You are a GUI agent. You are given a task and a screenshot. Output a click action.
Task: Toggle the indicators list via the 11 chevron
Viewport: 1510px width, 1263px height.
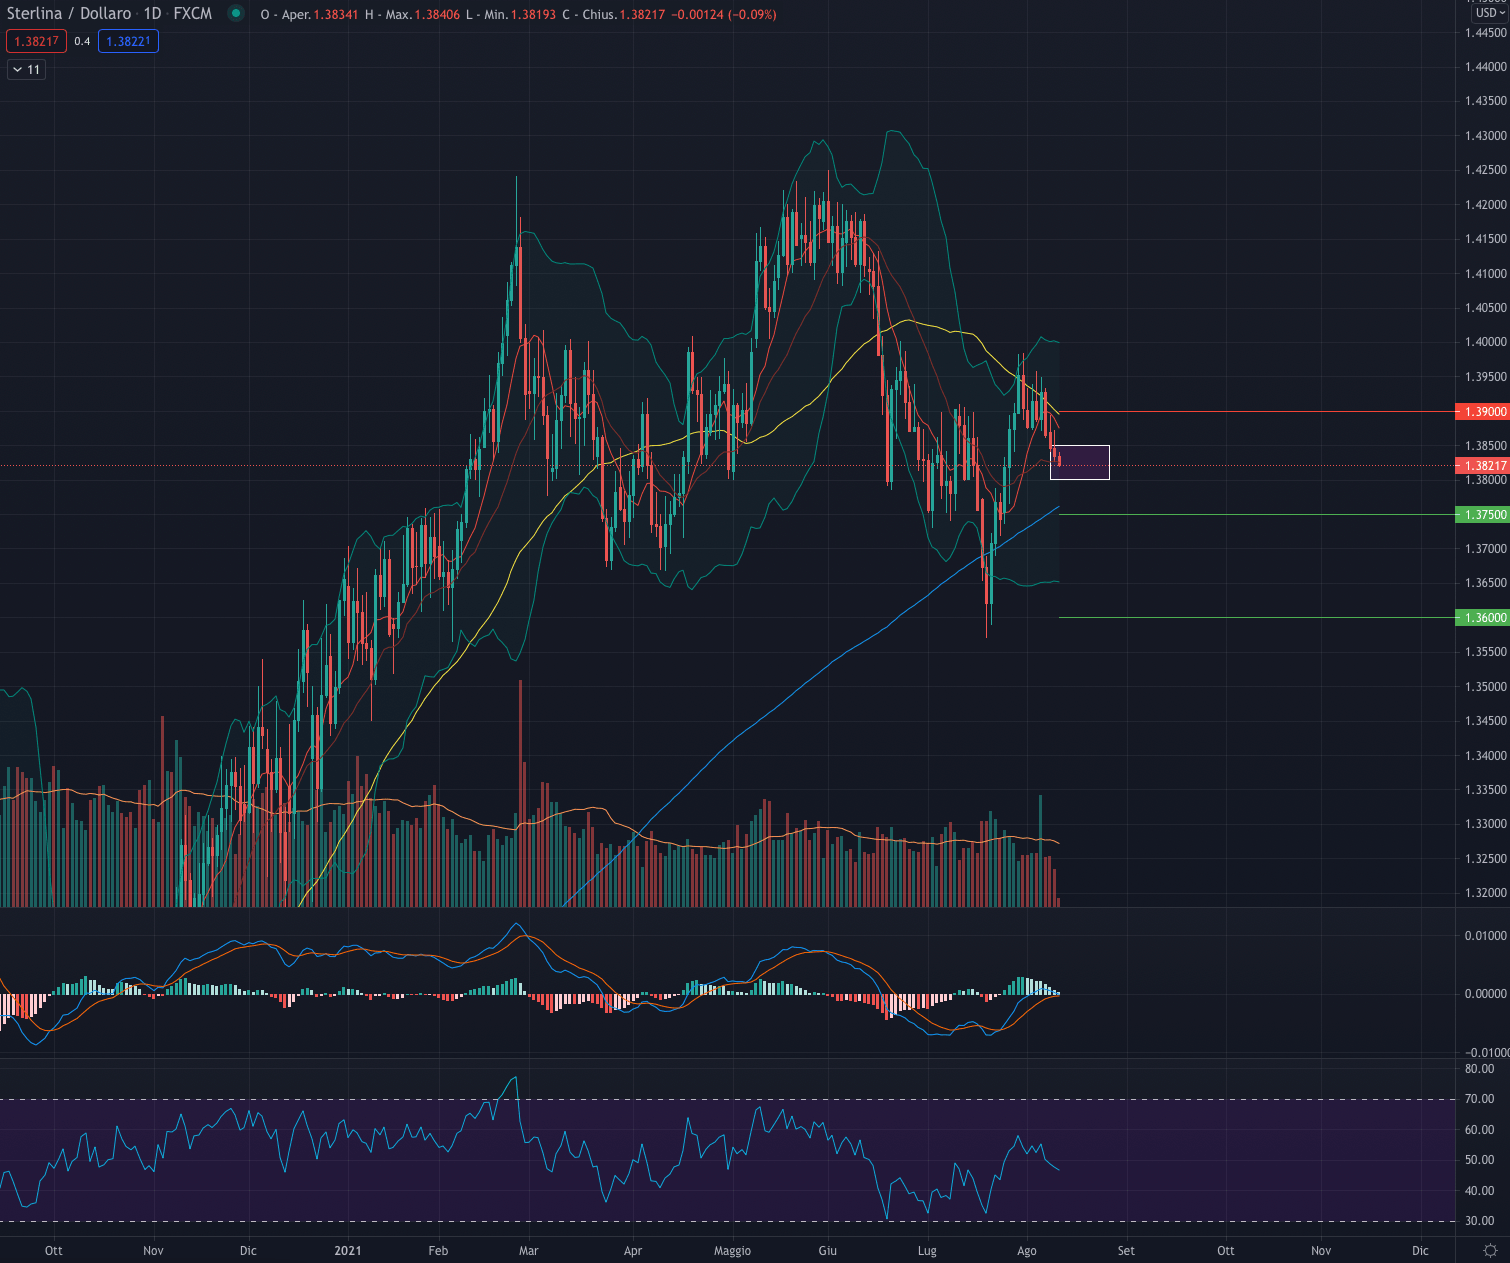(x=25, y=69)
